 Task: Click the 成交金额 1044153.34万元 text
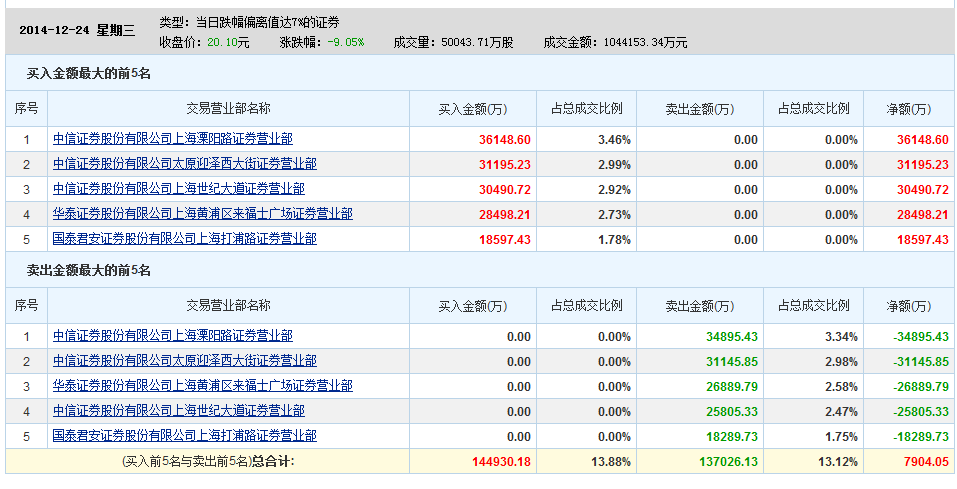[x=615, y=42]
